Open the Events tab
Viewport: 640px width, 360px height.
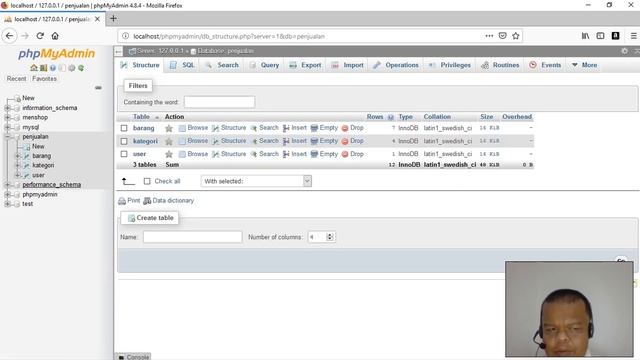pos(545,65)
